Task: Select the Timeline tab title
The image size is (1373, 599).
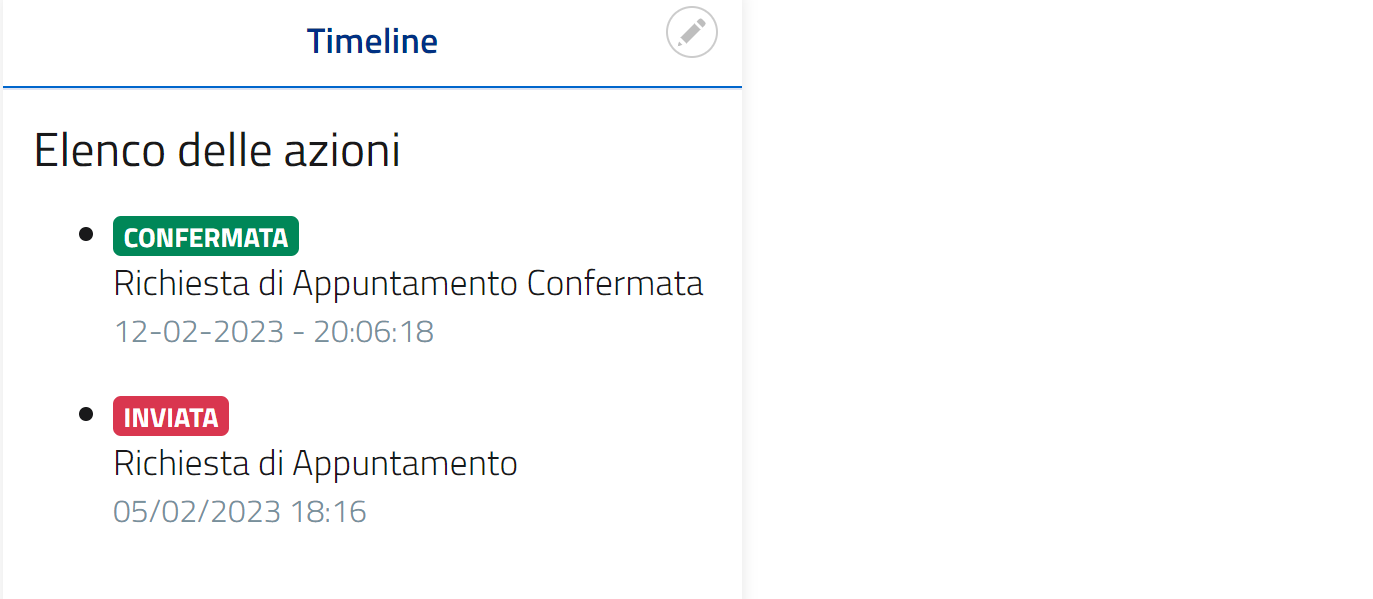Action: pos(372,41)
